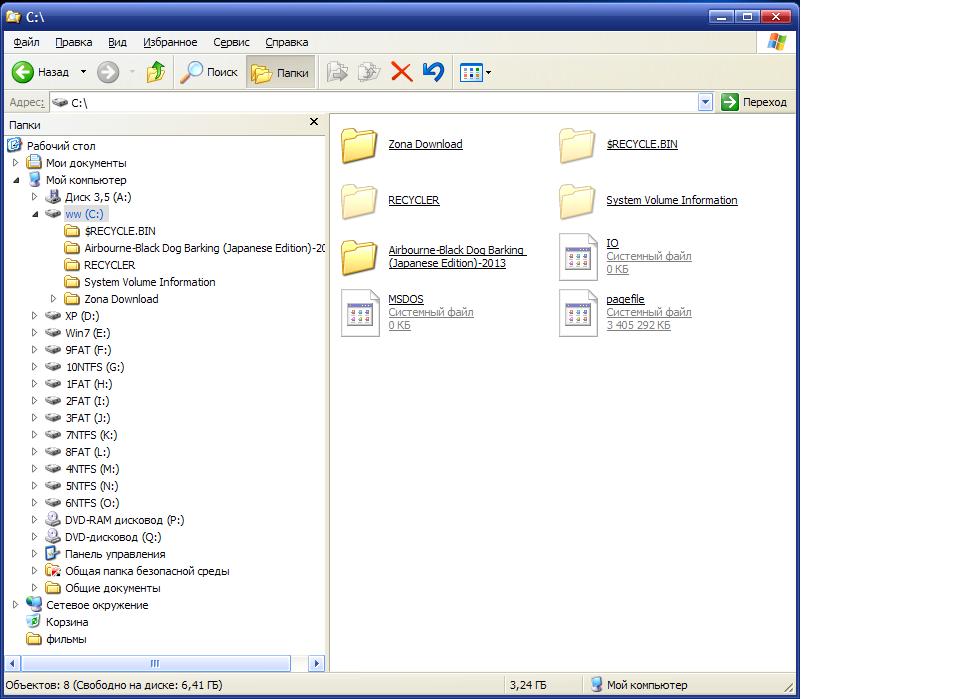Select 10NTFS (G:) drive in tree

click(x=95, y=367)
